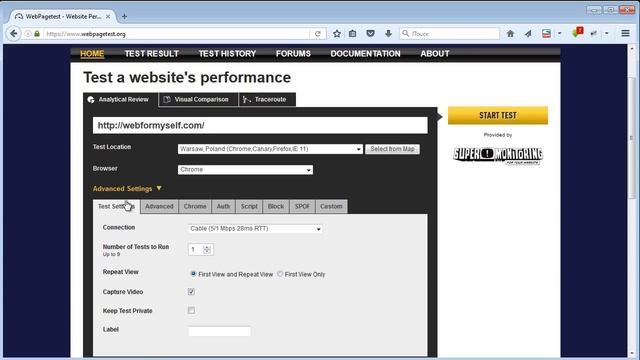Open the Super Monitoring sponsor logo
Image resolution: width=640 pixels, height=360 pixels.
click(498, 156)
